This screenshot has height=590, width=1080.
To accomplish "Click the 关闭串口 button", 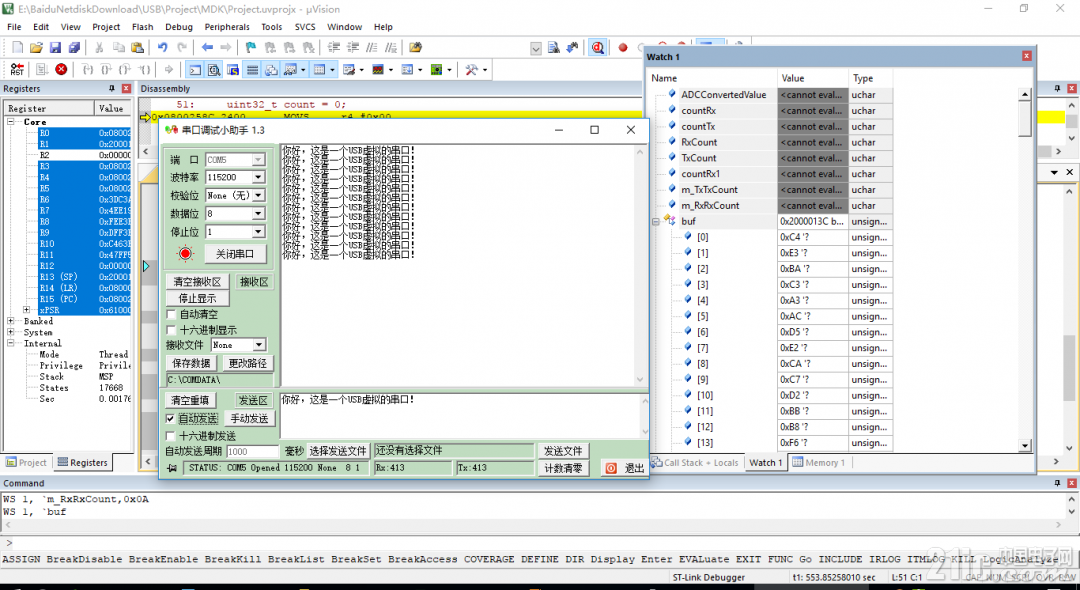I will (x=236, y=254).
